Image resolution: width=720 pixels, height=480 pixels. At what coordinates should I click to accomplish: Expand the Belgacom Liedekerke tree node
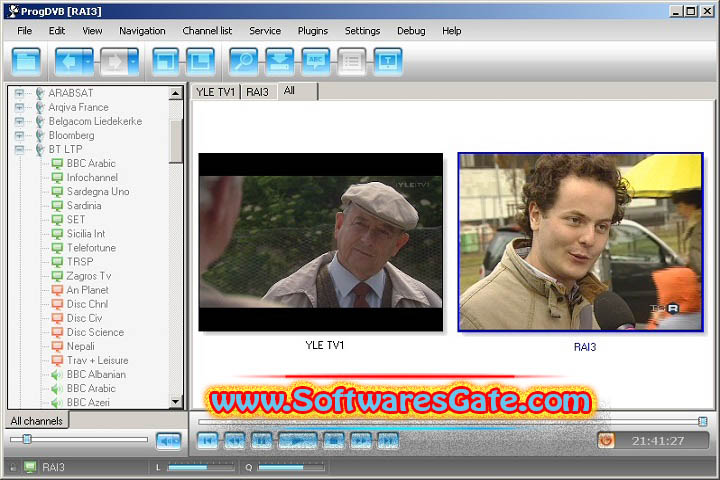coord(19,121)
